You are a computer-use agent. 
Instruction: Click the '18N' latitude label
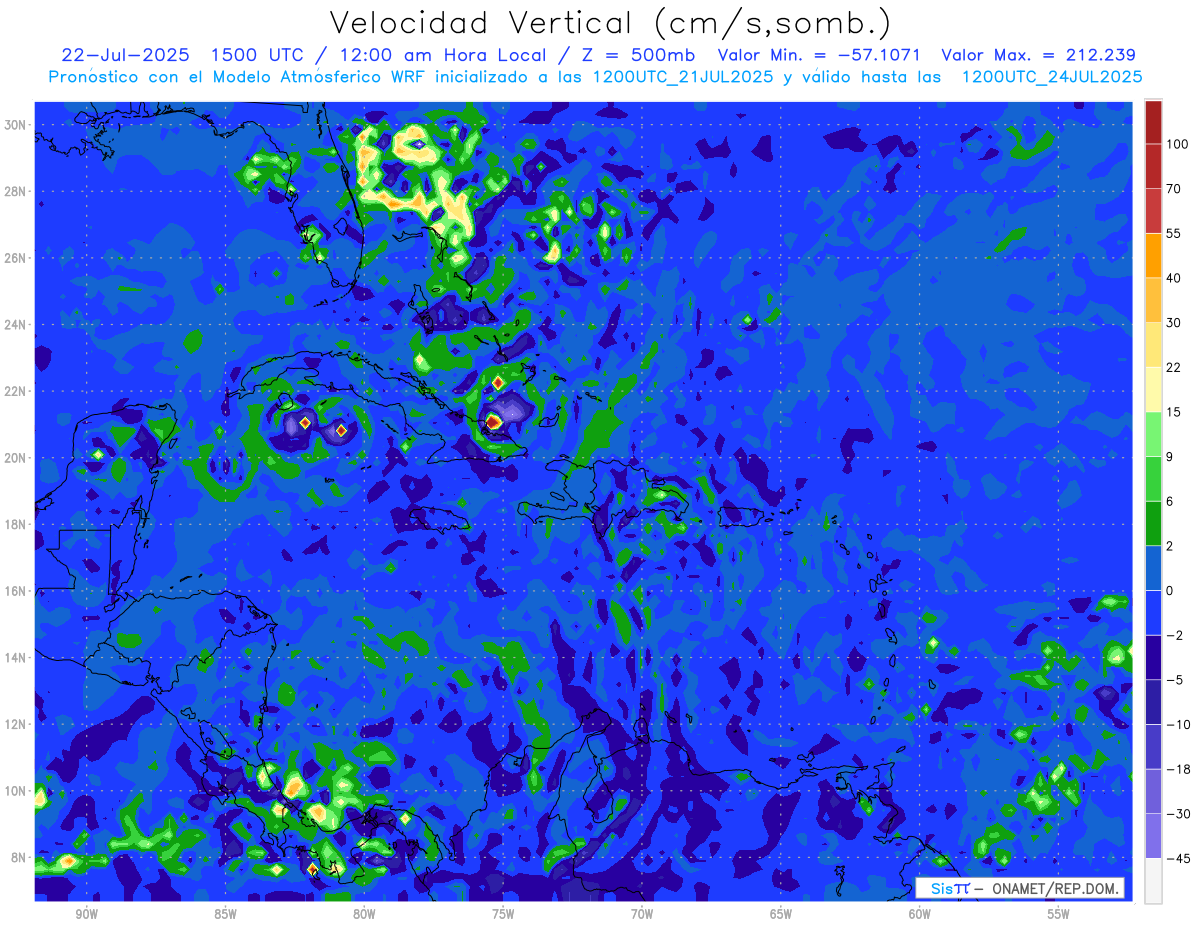[x=16, y=524]
